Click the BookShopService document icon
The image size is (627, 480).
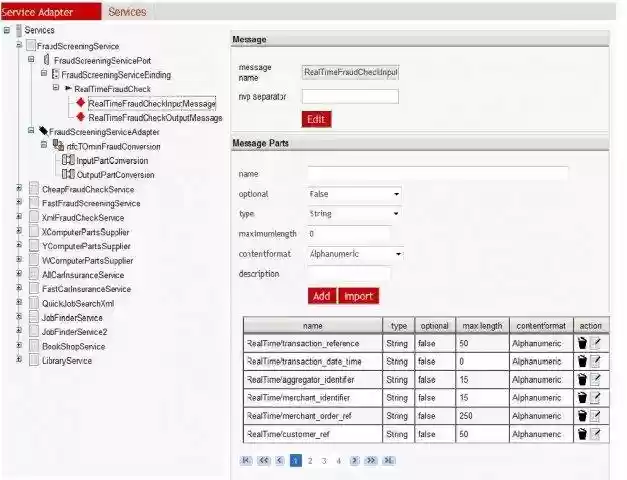(x=34, y=346)
